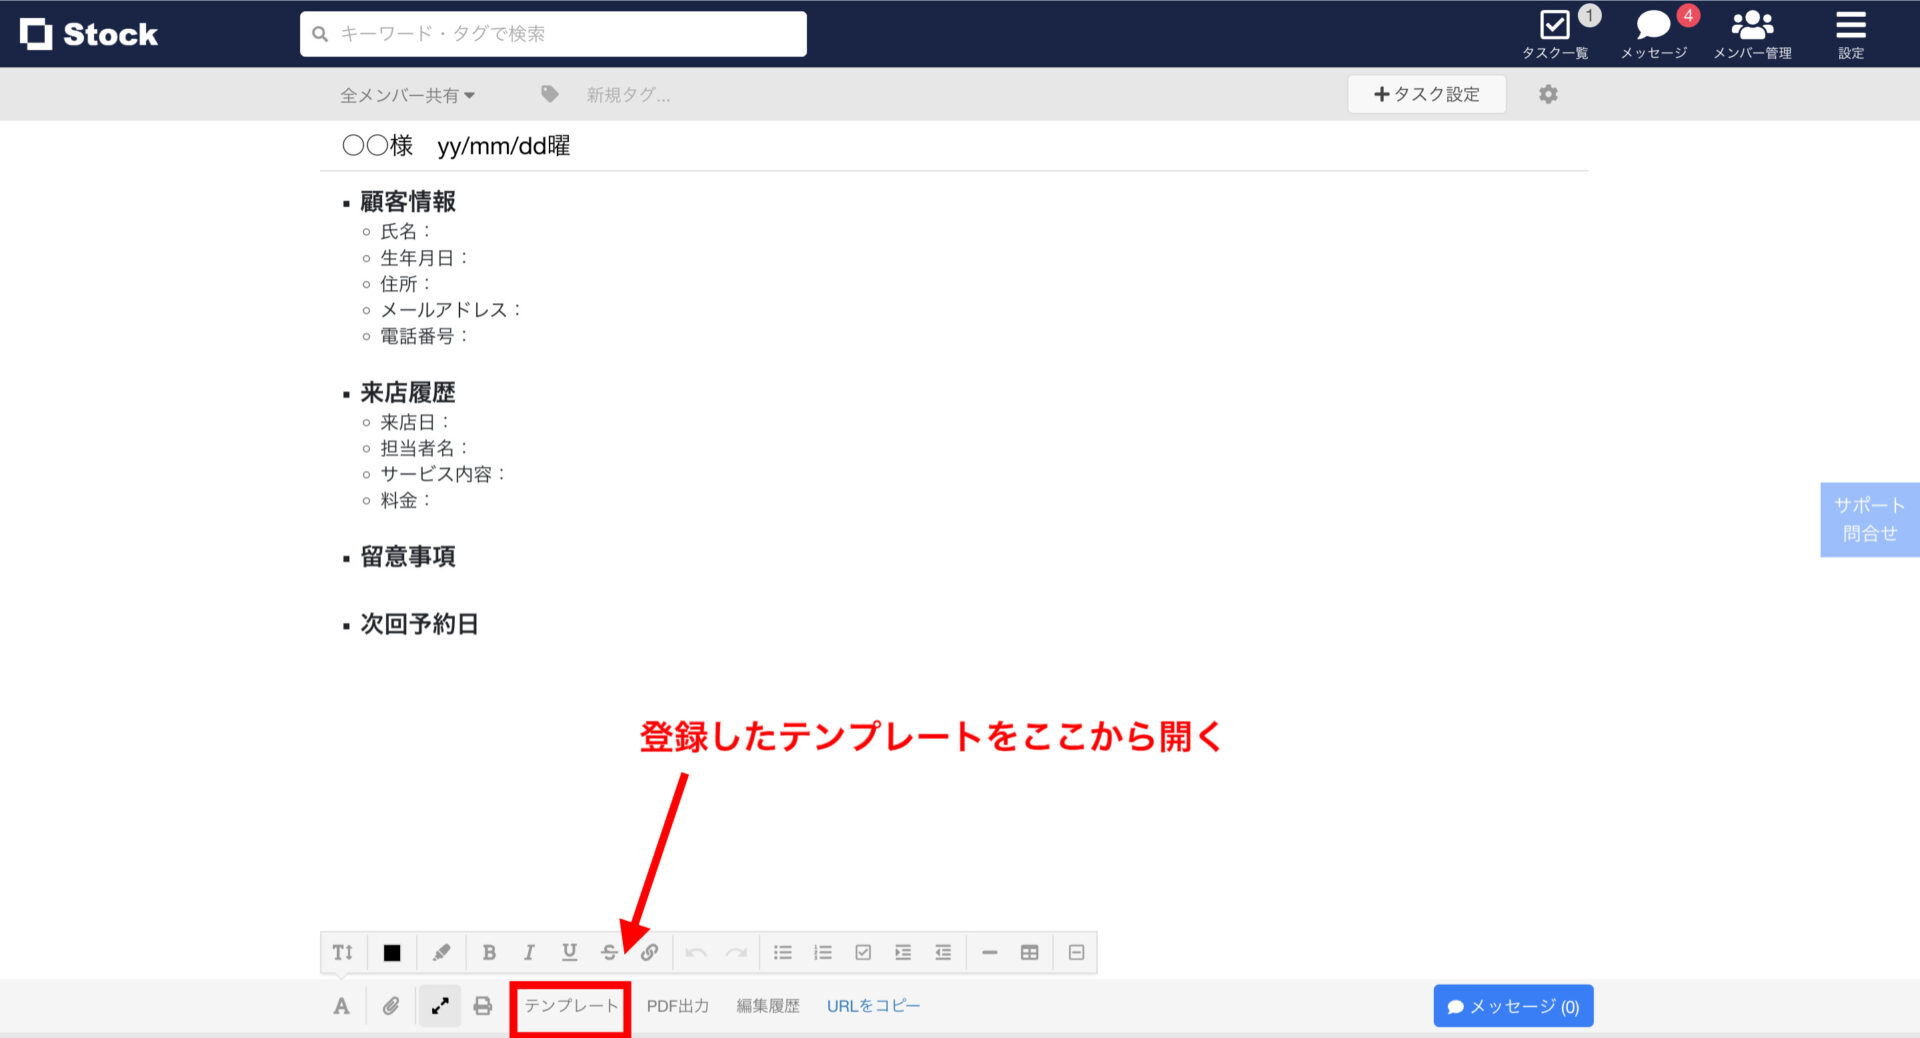Insert a hyperlink with the link icon
The image size is (1920, 1038).
point(650,952)
